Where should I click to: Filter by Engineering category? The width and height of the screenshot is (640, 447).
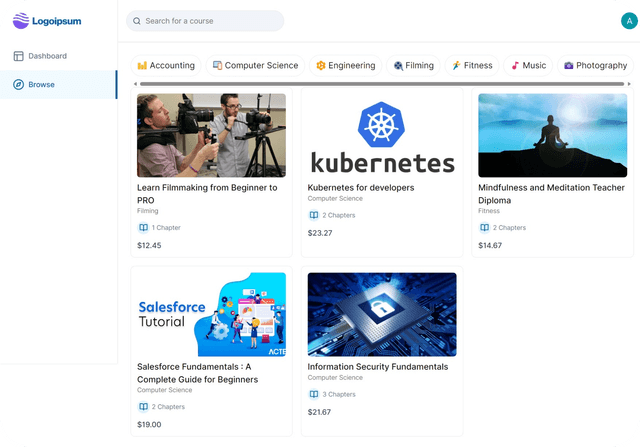click(x=345, y=65)
